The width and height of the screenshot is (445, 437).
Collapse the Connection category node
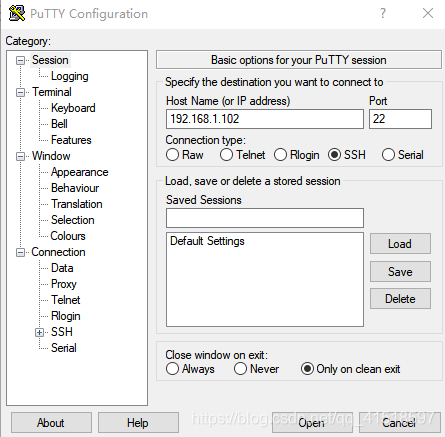20,252
